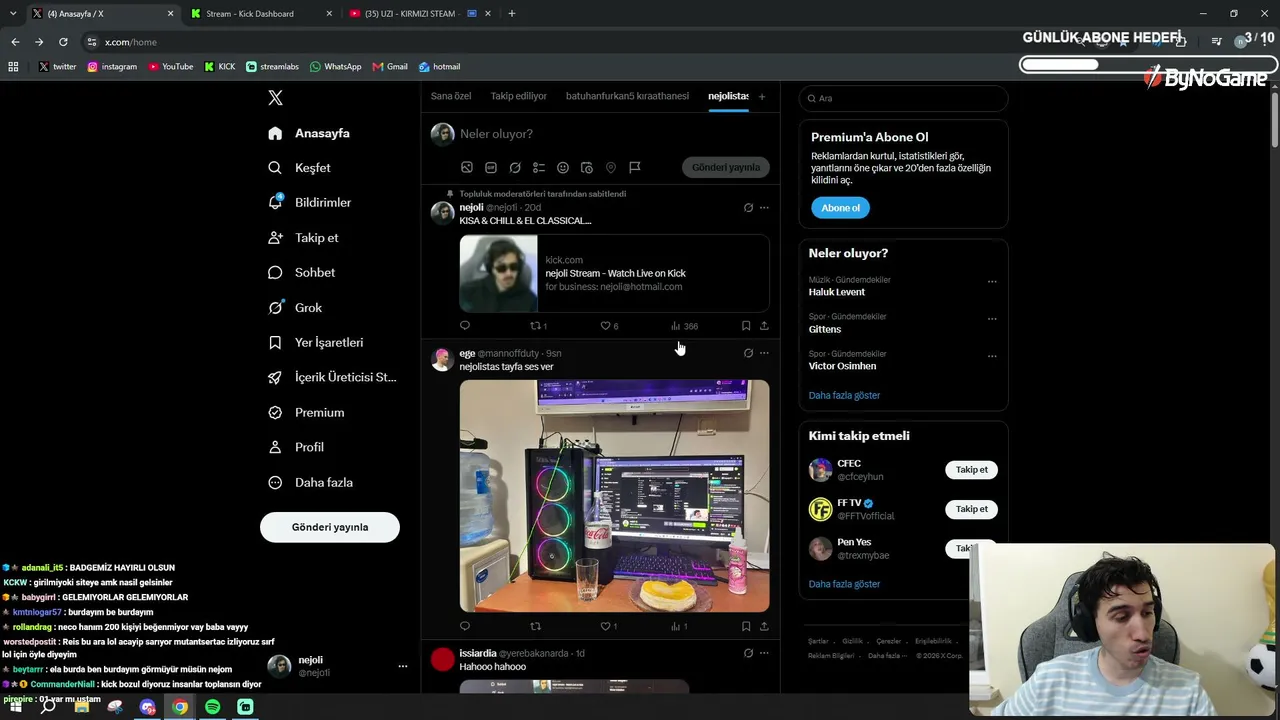Click the Grok enhance icon in composer
The width and height of the screenshot is (1280, 720).
point(515,168)
